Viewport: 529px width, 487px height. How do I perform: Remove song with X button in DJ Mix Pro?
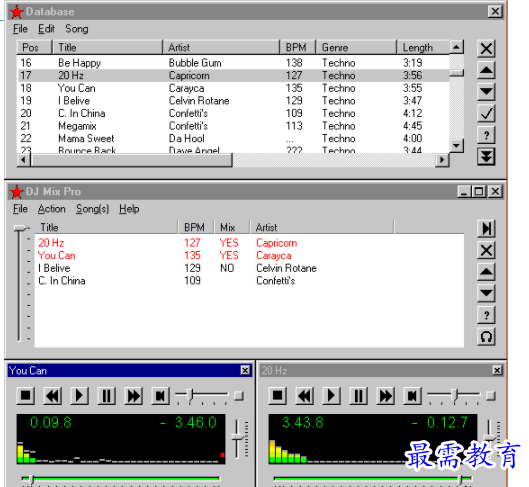coord(486,250)
